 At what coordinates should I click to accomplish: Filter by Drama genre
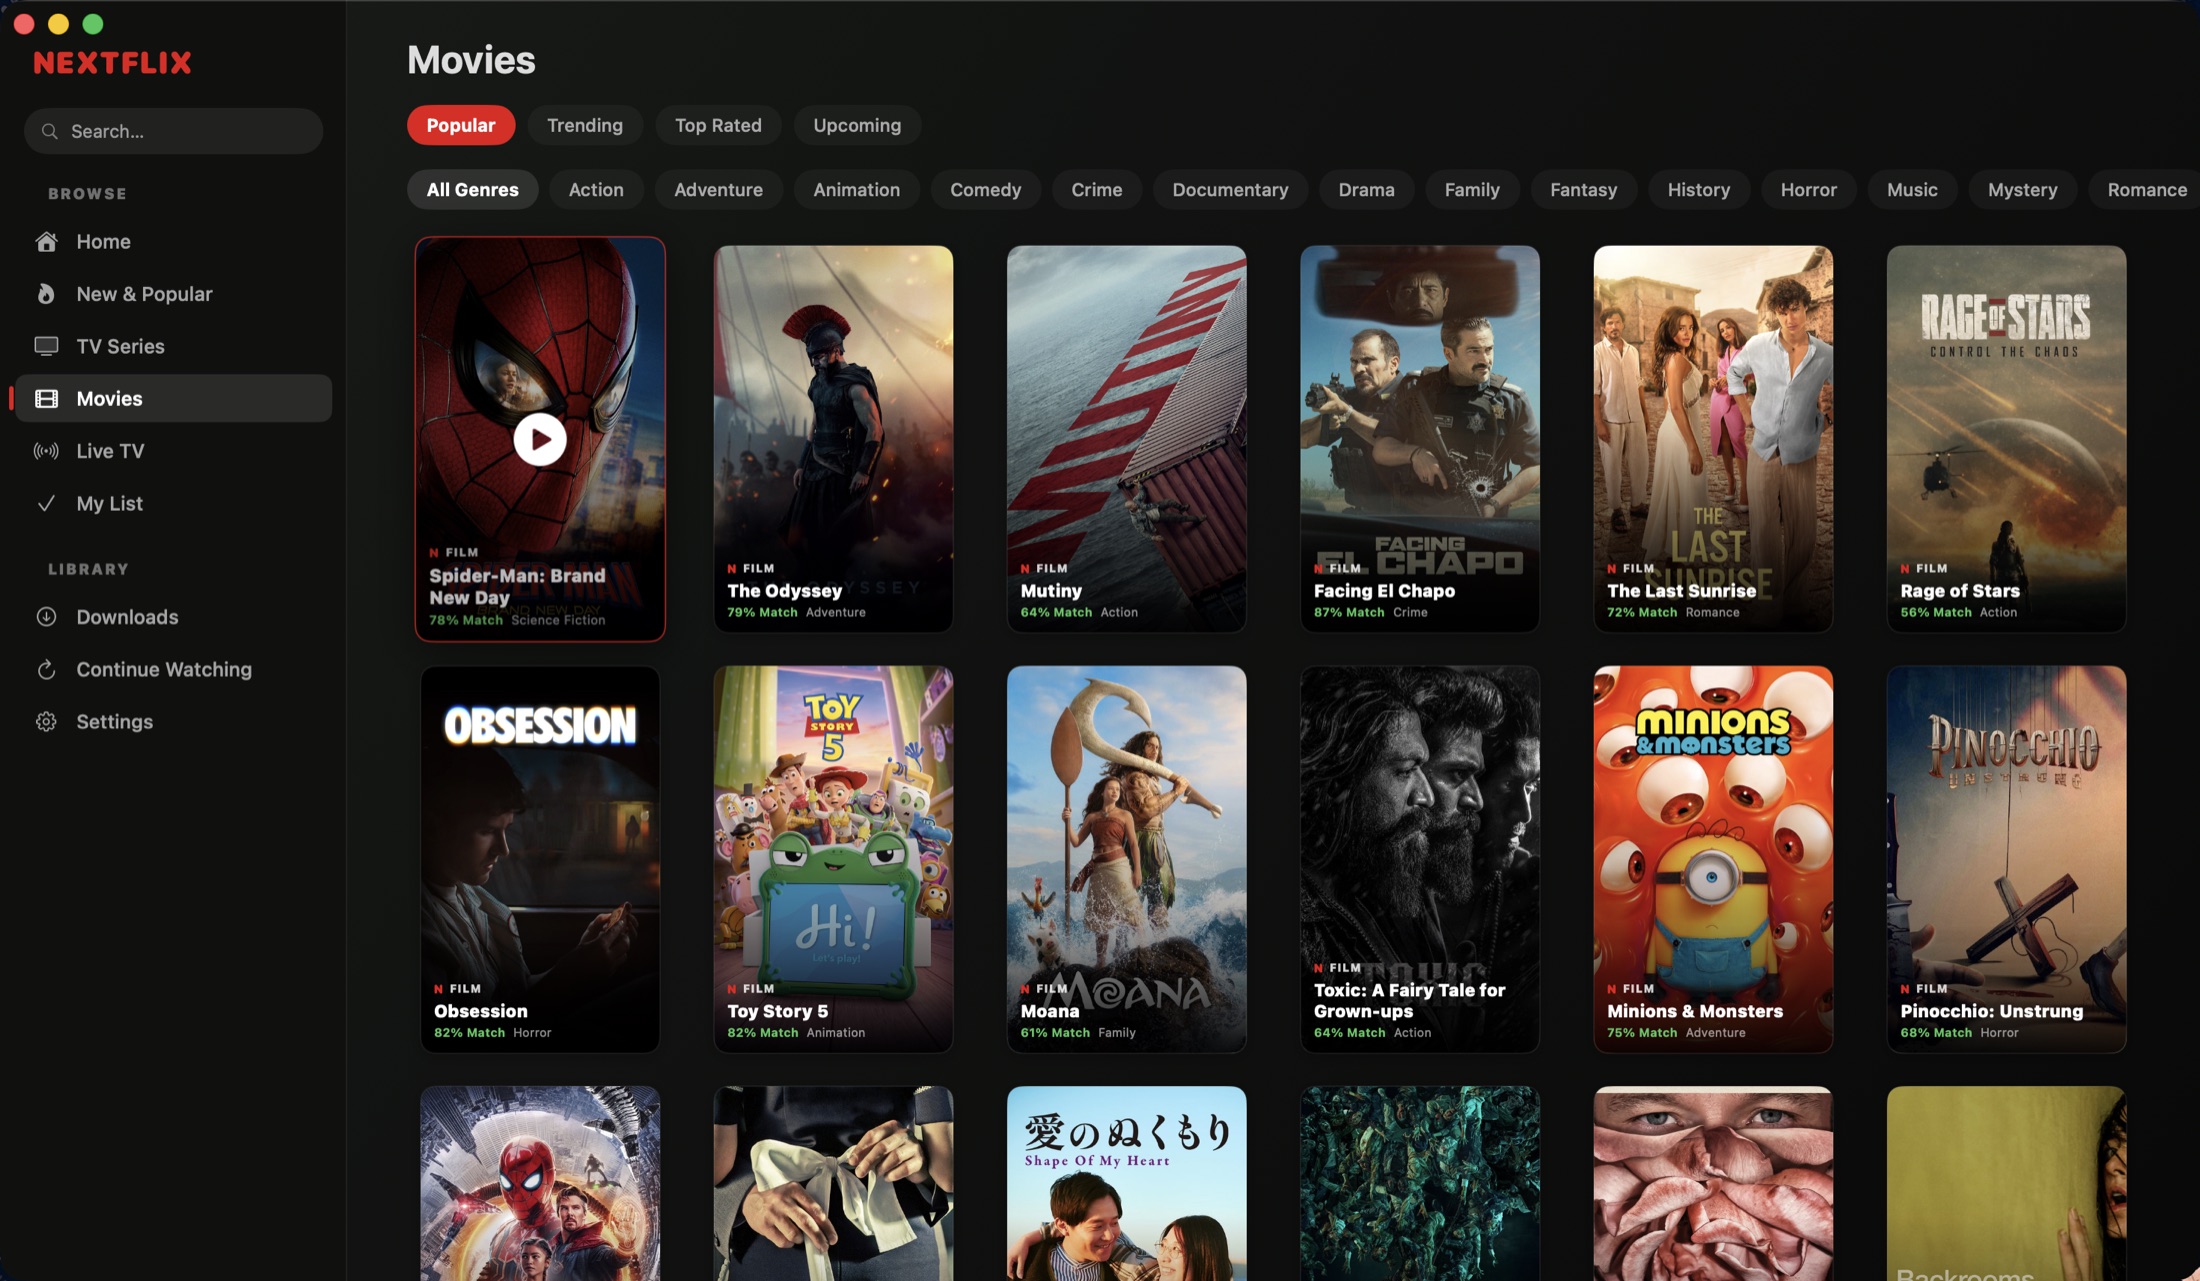pyautogui.click(x=1366, y=189)
